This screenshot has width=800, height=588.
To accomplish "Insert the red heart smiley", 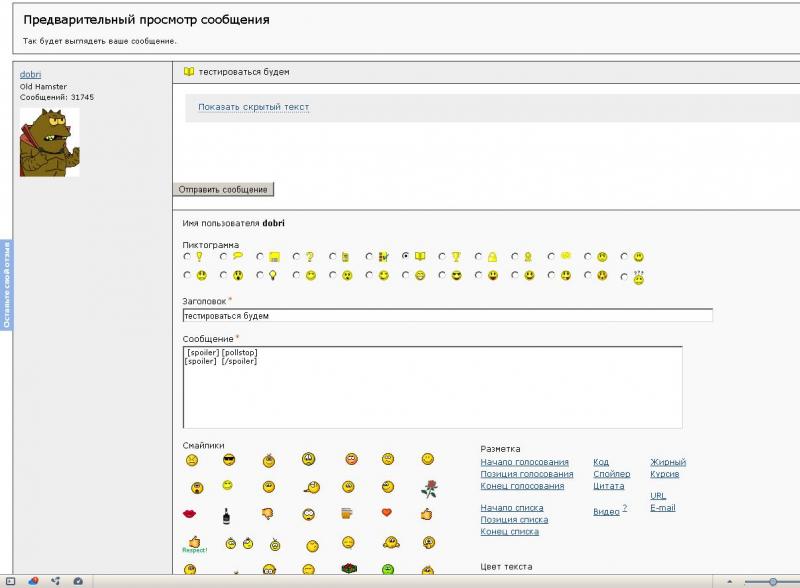I will pyautogui.click(x=387, y=513).
